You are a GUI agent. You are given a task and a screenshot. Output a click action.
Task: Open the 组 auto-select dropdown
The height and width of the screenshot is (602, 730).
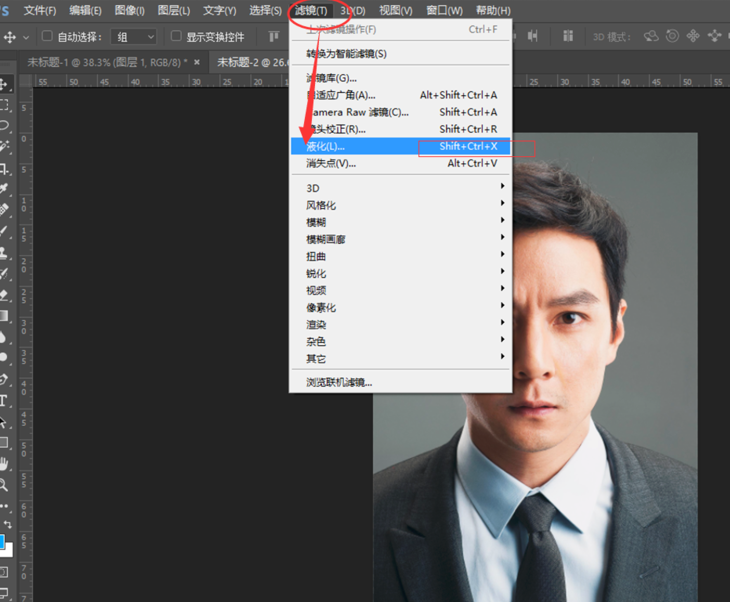[x=134, y=37]
